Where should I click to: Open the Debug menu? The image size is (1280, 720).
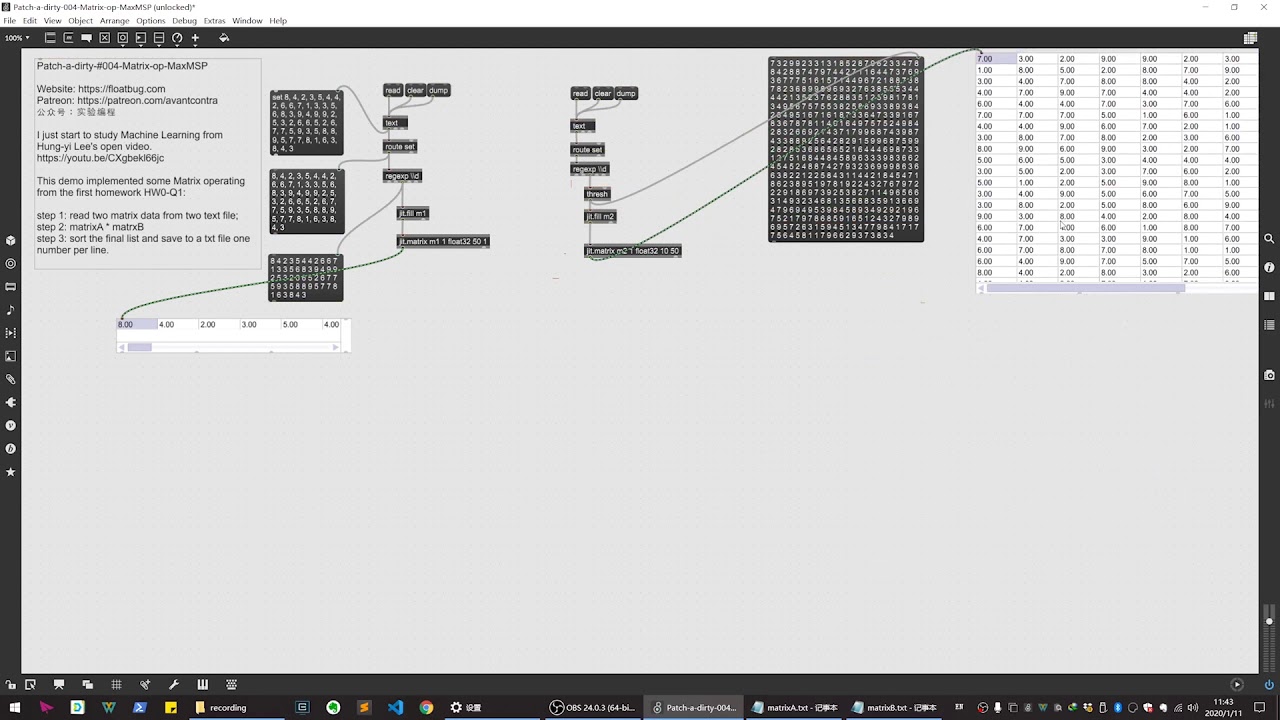pyautogui.click(x=184, y=21)
